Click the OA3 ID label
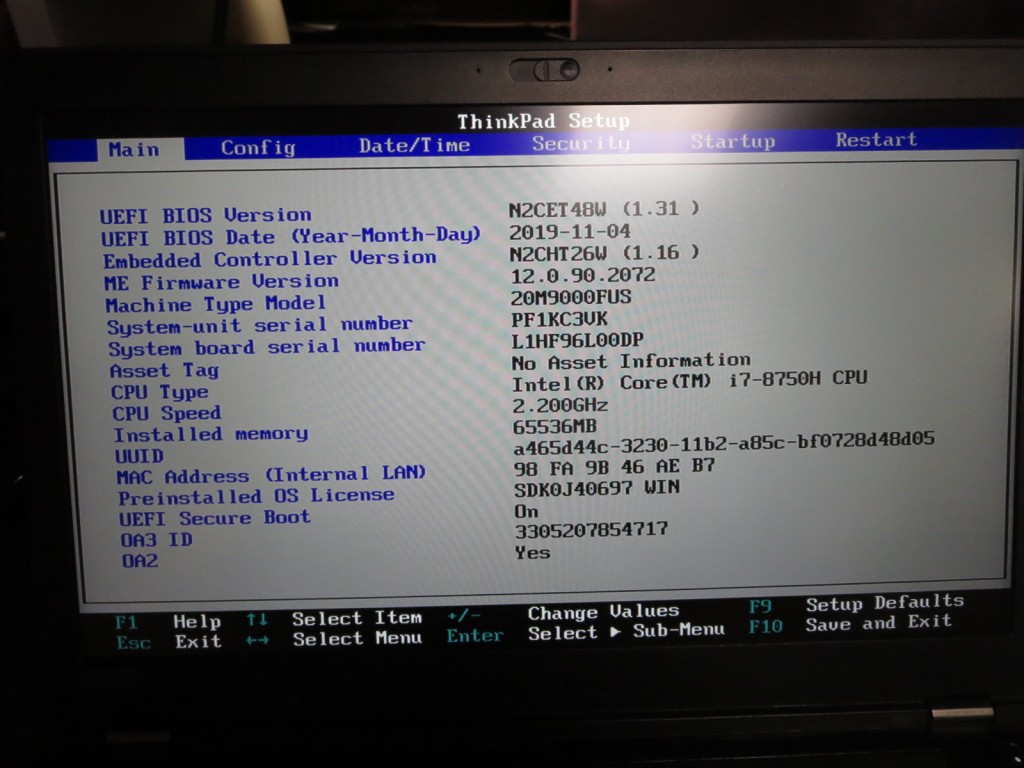This screenshot has height=768, width=1024. pos(156,540)
